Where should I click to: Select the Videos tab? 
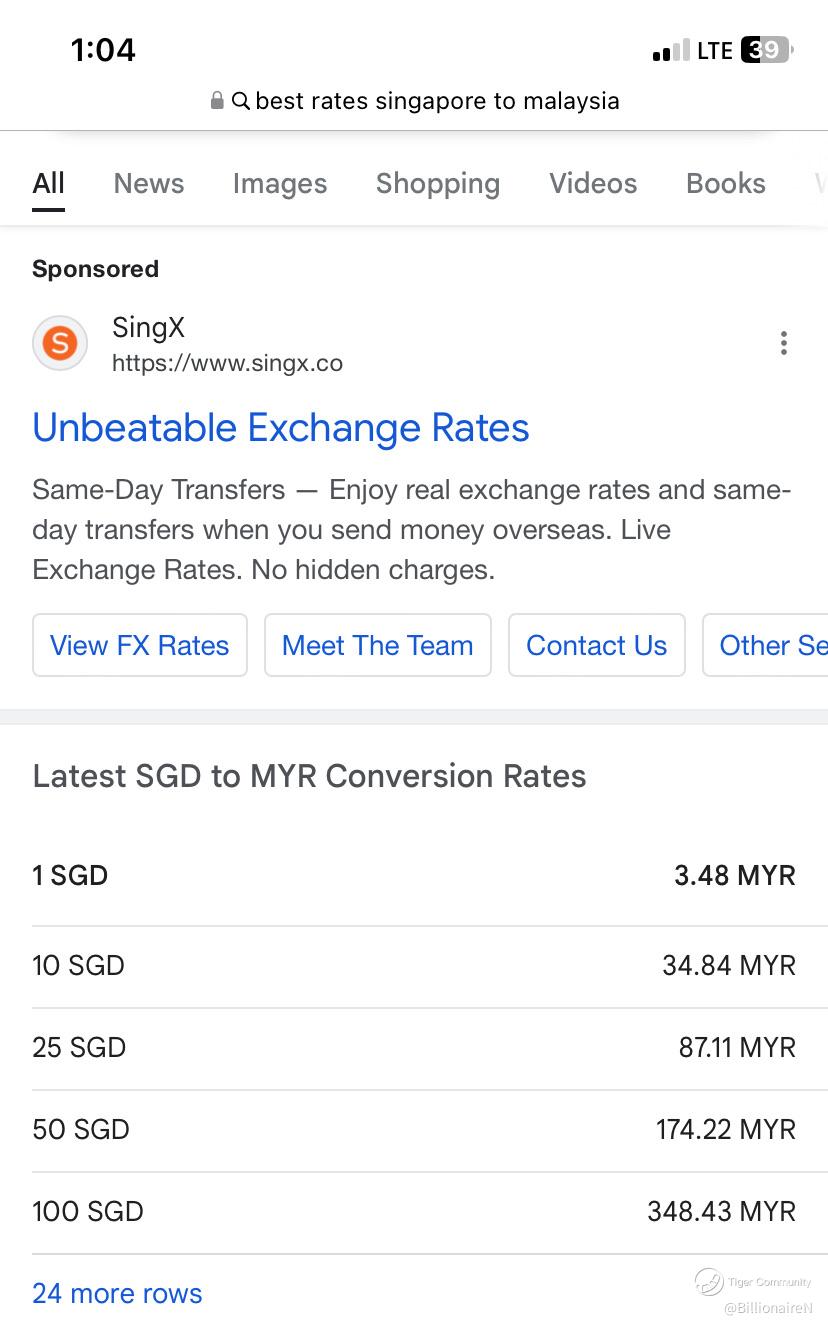(x=593, y=184)
